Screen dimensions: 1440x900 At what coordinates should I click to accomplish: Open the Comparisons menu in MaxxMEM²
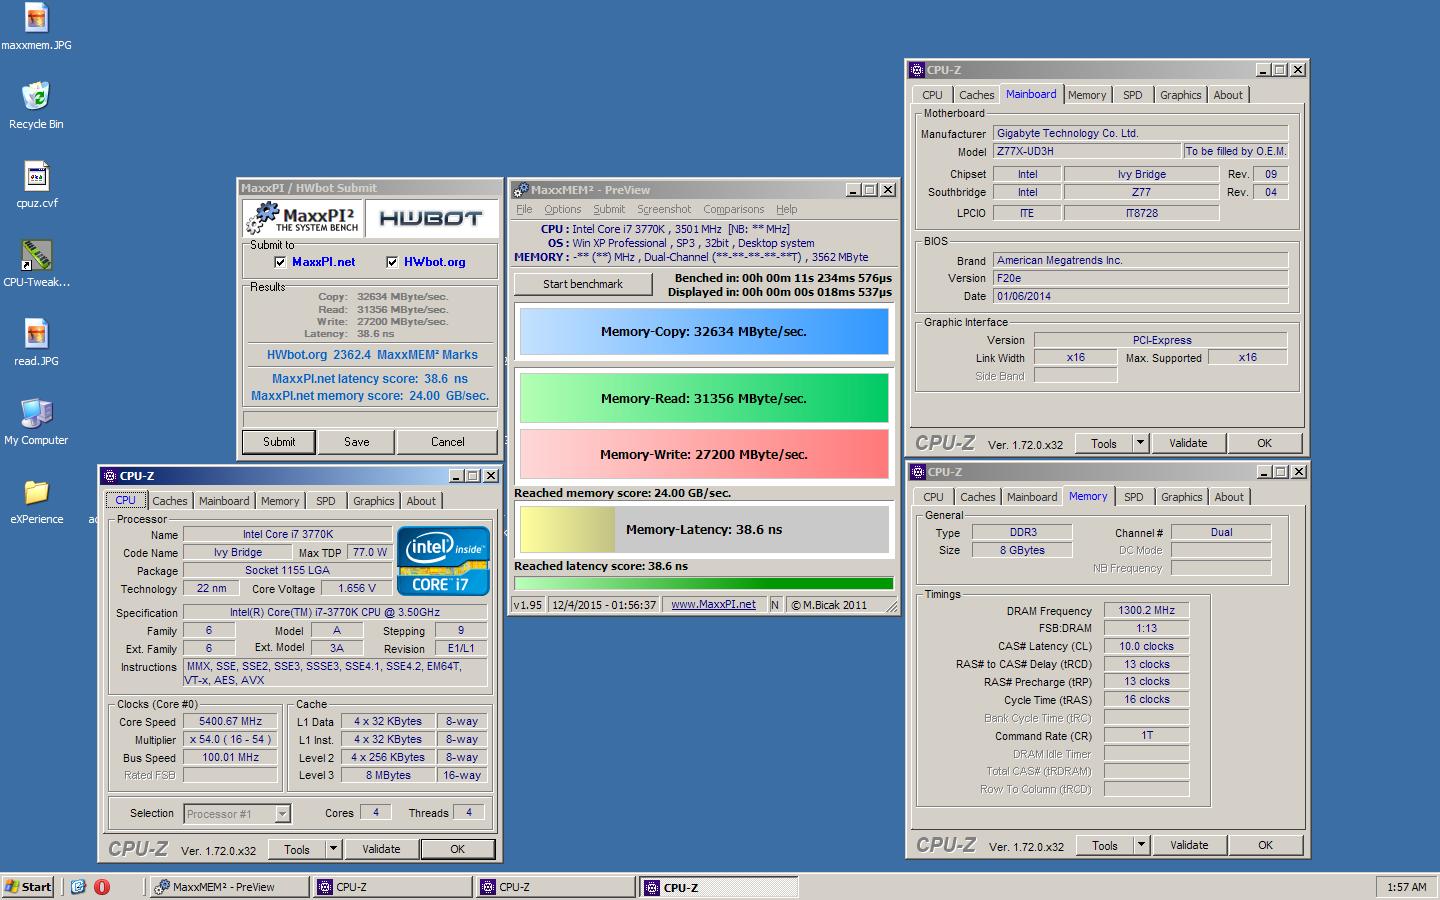coord(733,209)
